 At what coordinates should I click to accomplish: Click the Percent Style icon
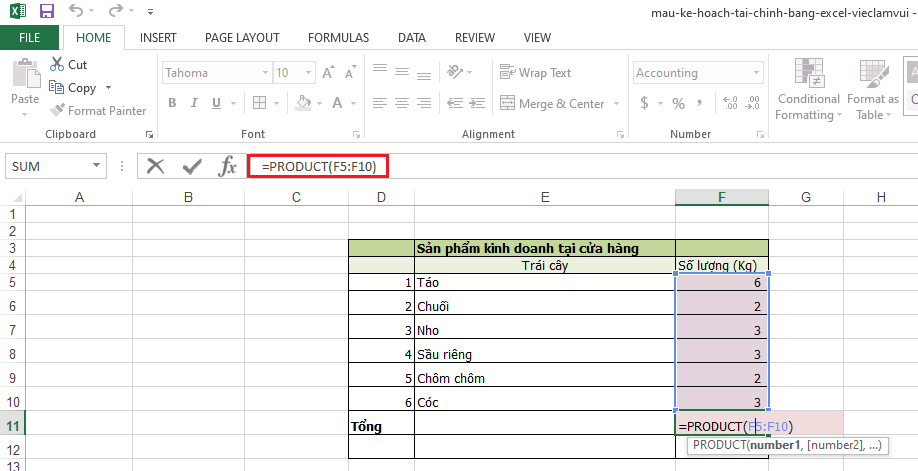pyautogui.click(x=679, y=103)
